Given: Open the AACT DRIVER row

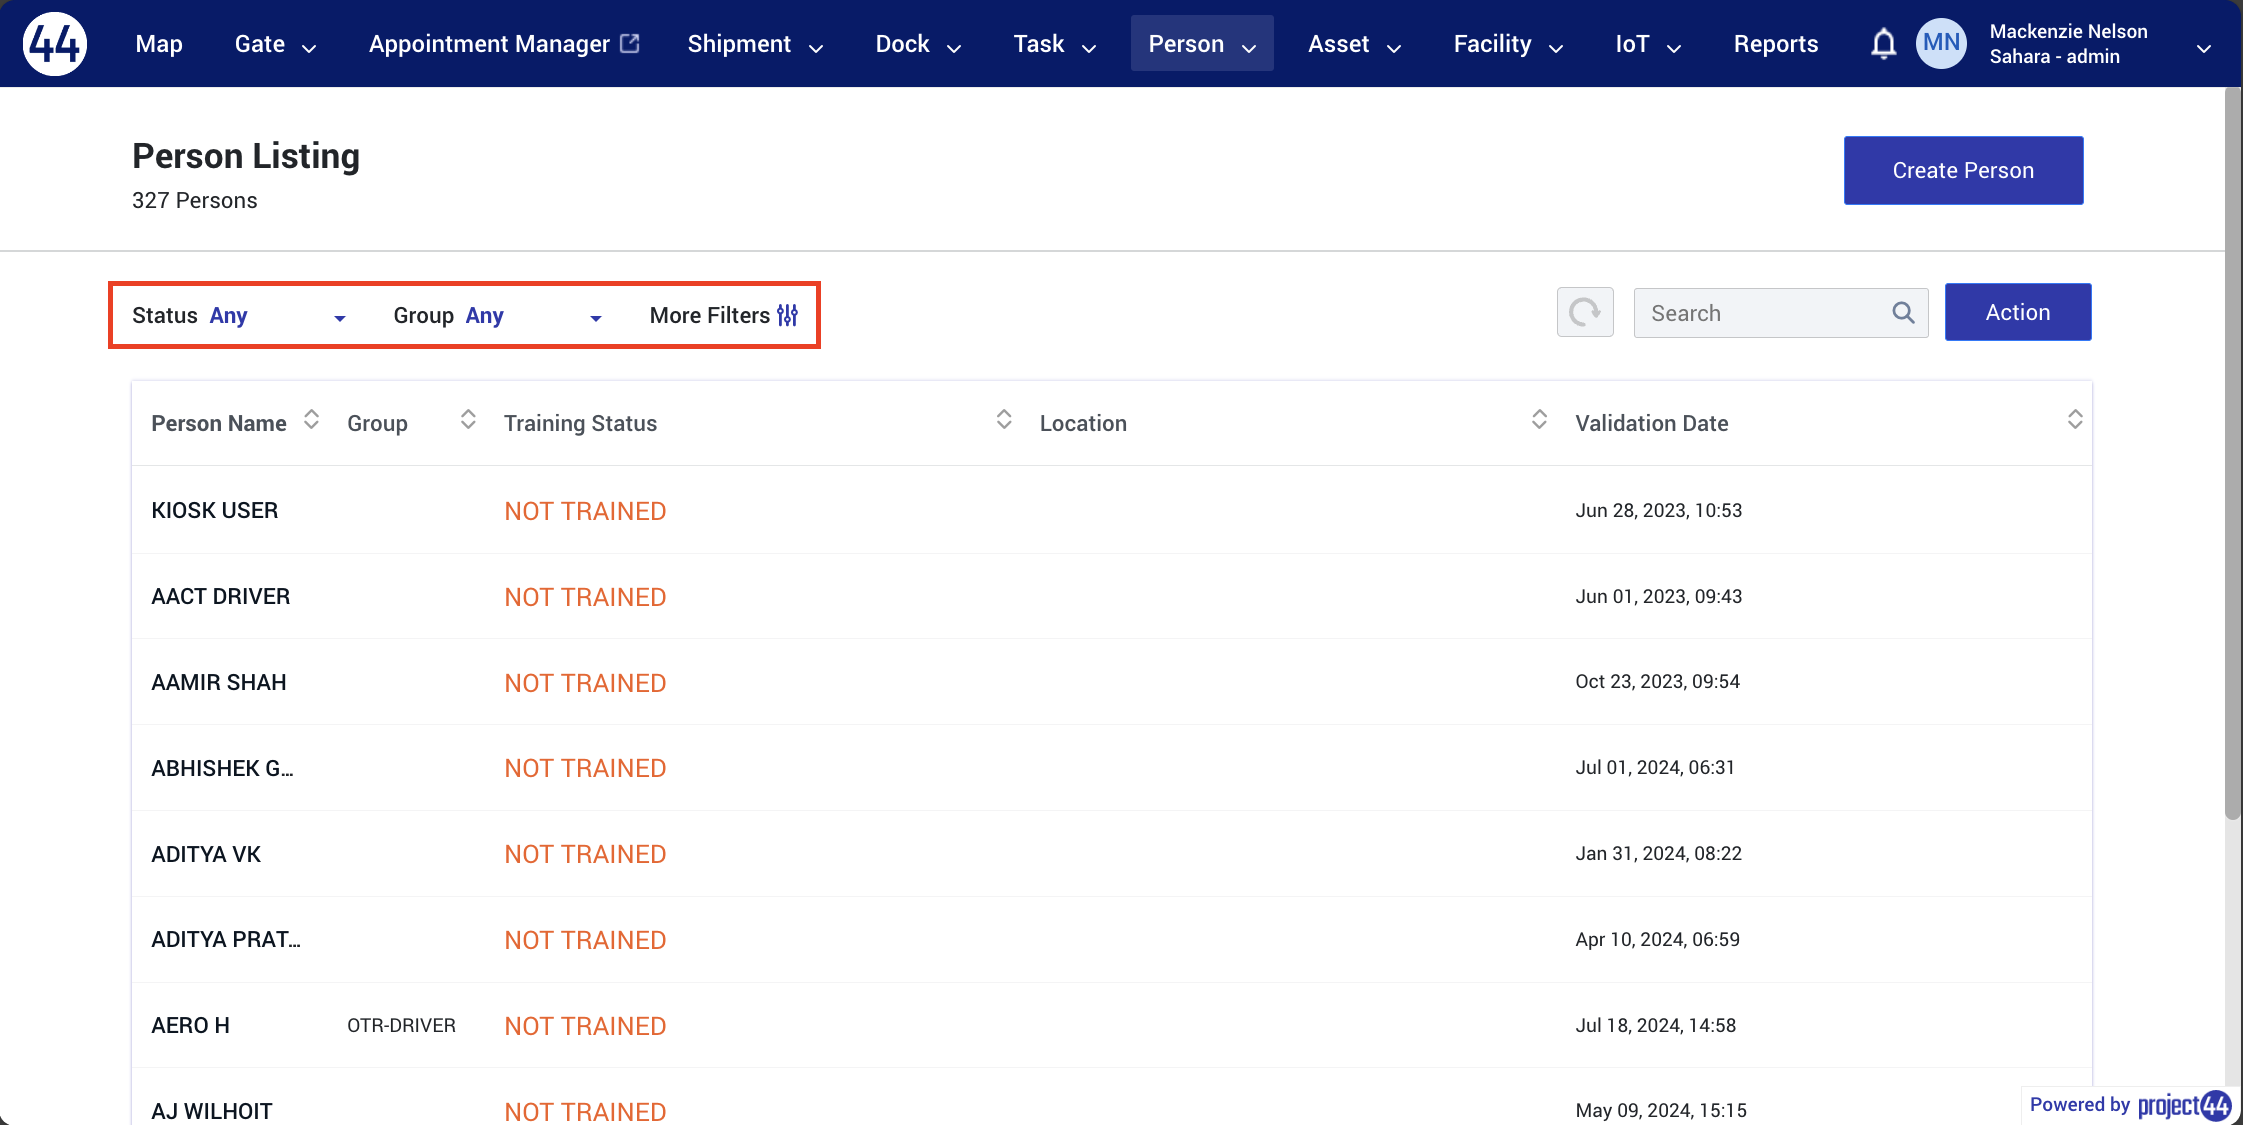Looking at the screenshot, I should (1111, 596).
